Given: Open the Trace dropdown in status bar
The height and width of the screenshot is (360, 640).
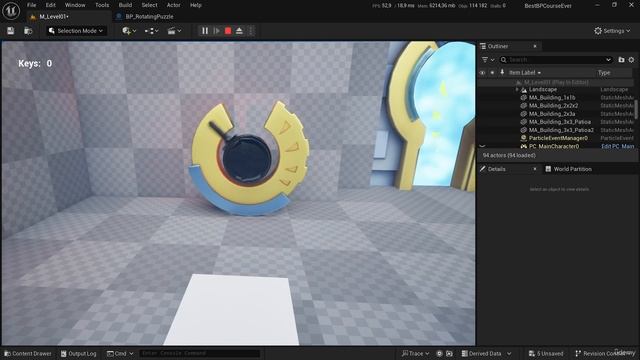Looking at the screenshot, I should coord(415,353).
